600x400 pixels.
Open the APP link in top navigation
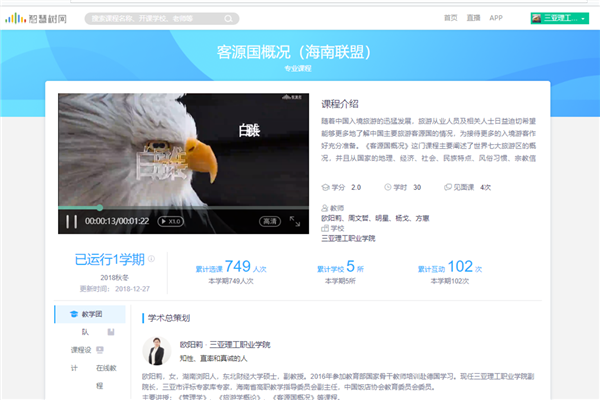[x=496, y=18]
